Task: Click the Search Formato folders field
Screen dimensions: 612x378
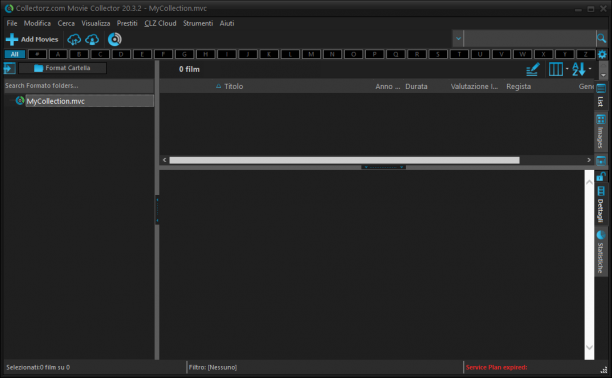Action: (79, 86)
